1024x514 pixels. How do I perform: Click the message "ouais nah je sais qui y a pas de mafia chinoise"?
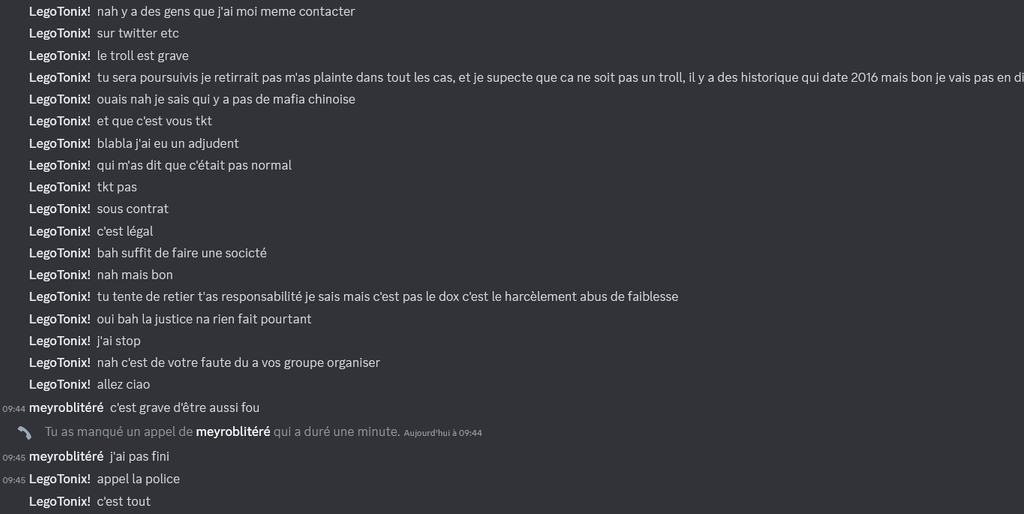(x=225, y=99)
